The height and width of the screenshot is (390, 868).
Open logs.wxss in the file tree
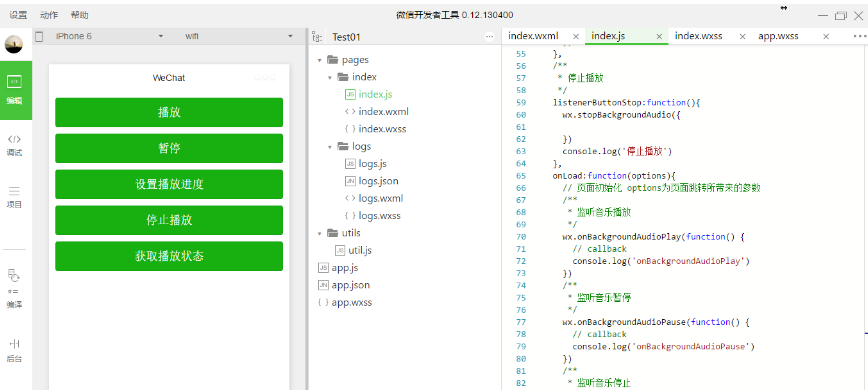379,216
